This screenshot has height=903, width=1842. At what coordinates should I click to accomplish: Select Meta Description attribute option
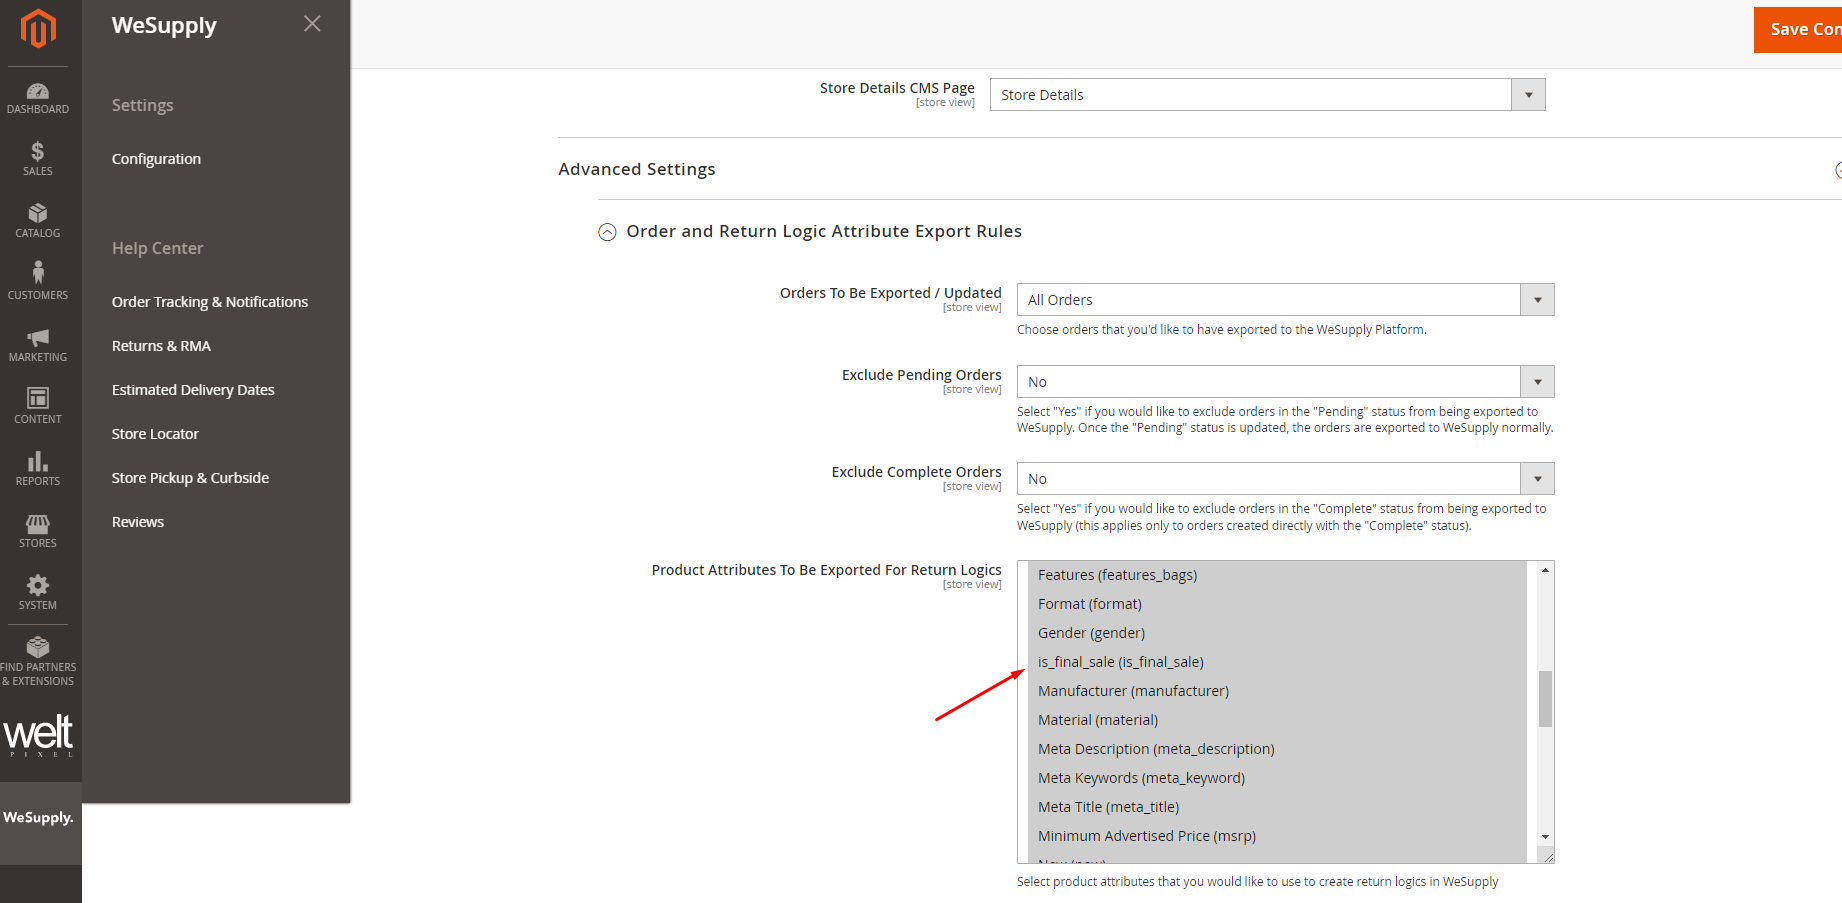tap(1277, 749)
